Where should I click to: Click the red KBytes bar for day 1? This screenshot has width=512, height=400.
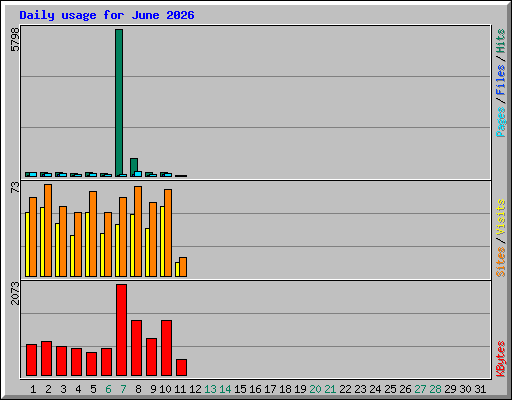(31, 360)
